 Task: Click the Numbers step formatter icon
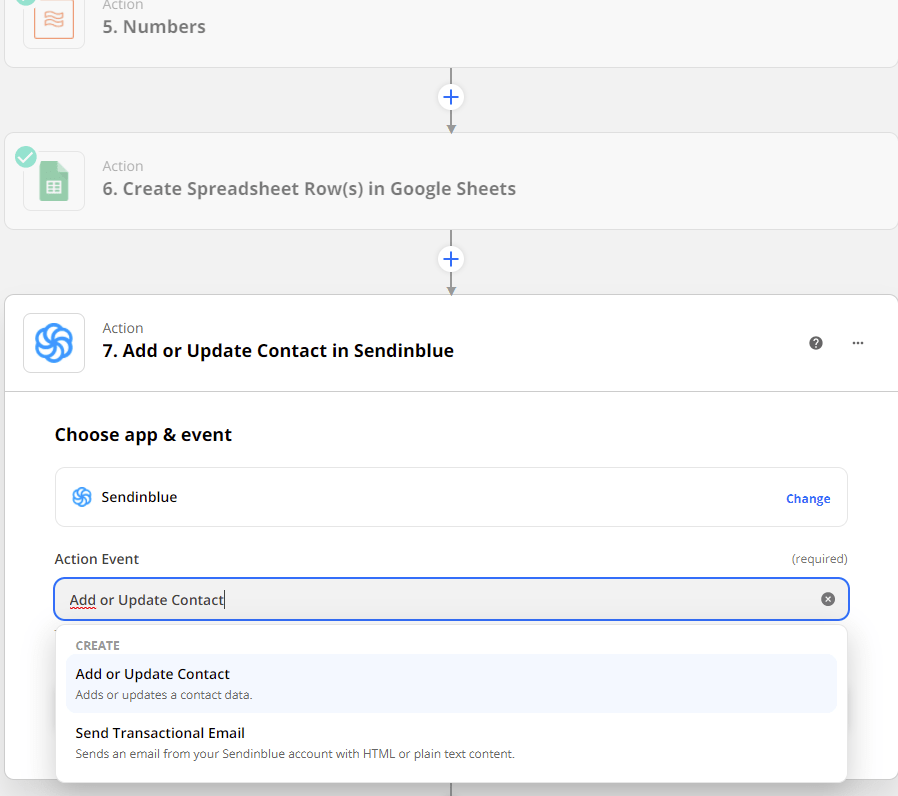click(54, 19)
